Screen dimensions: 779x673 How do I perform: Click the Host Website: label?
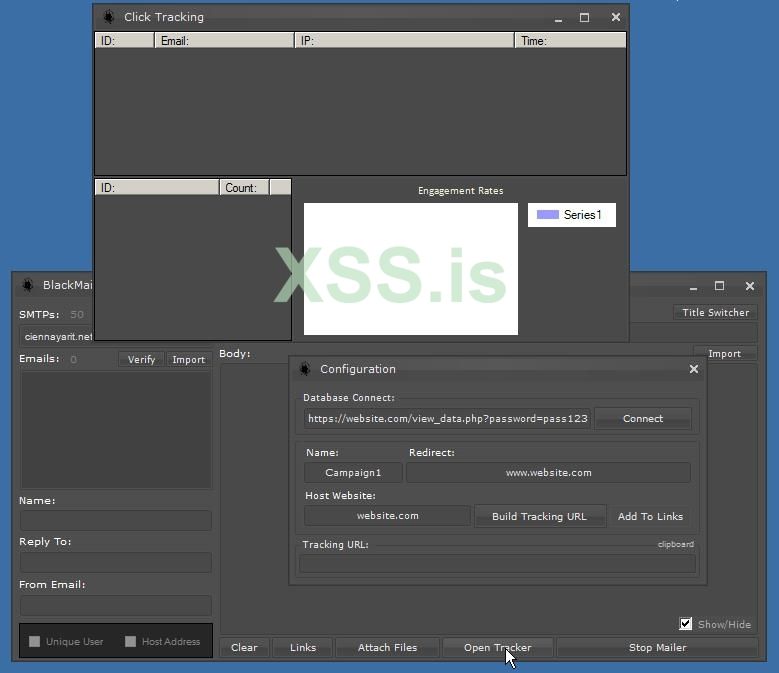pos(340,496)
